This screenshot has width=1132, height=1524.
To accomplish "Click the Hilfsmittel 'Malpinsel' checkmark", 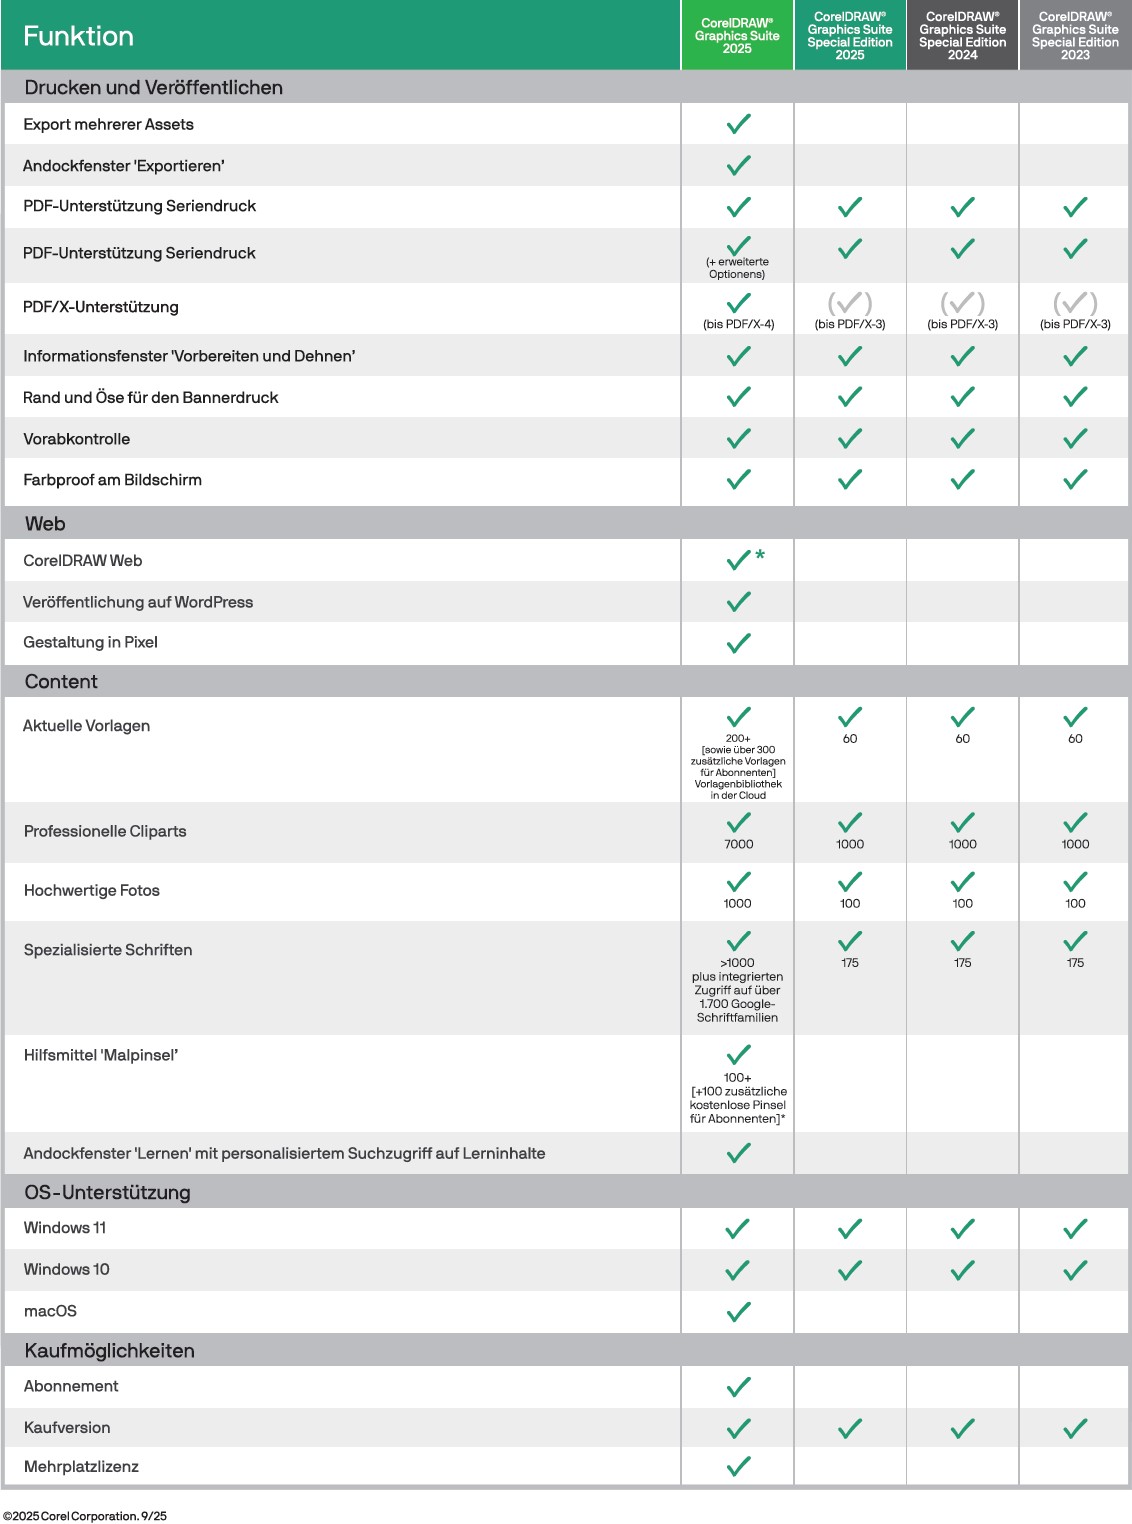I will [x=738, y=1054].
